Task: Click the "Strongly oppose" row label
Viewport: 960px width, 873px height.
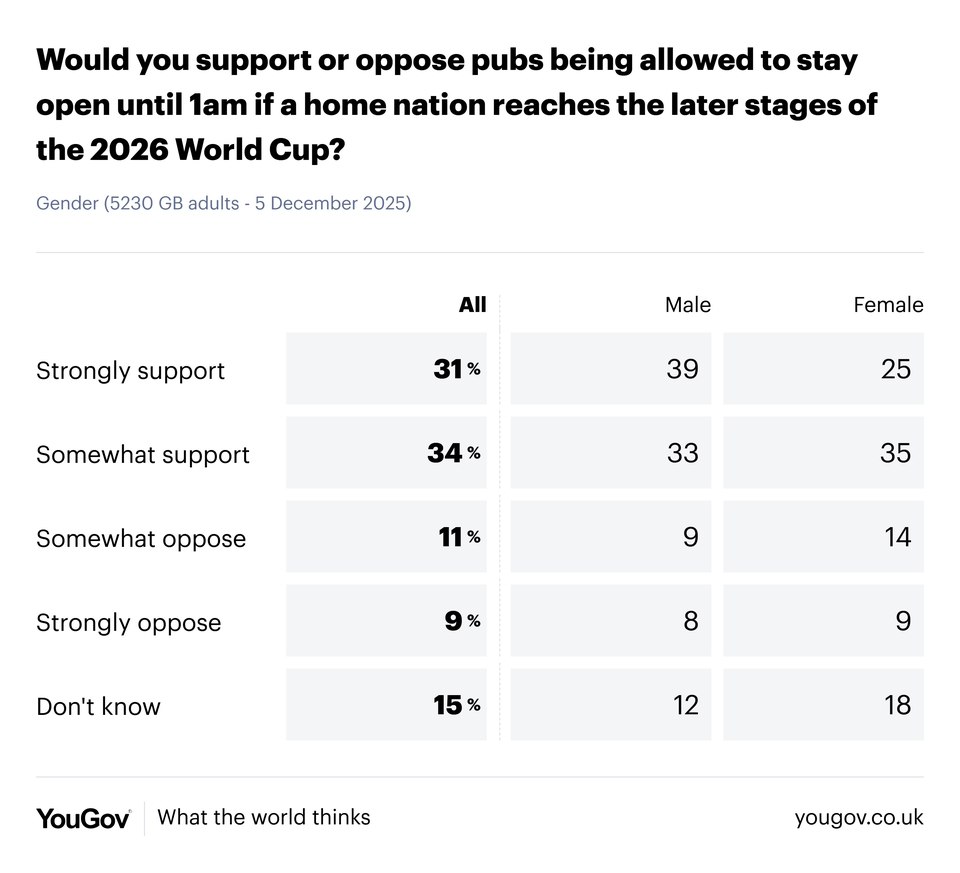Action: [x=128, y=623]
